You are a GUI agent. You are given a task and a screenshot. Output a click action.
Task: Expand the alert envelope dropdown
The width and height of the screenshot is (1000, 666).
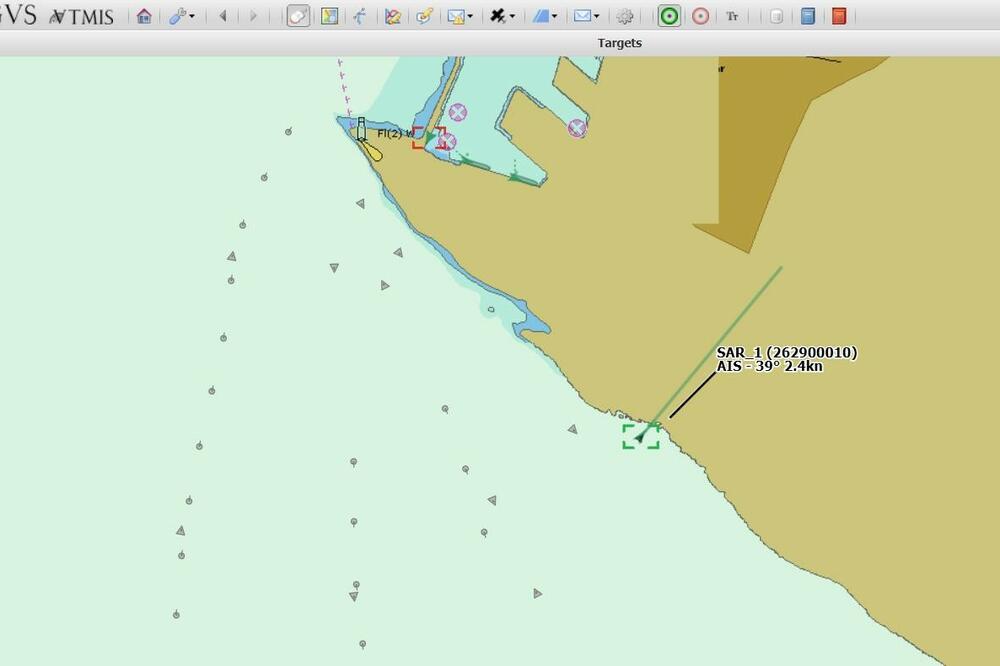click(x=460, y=16)
